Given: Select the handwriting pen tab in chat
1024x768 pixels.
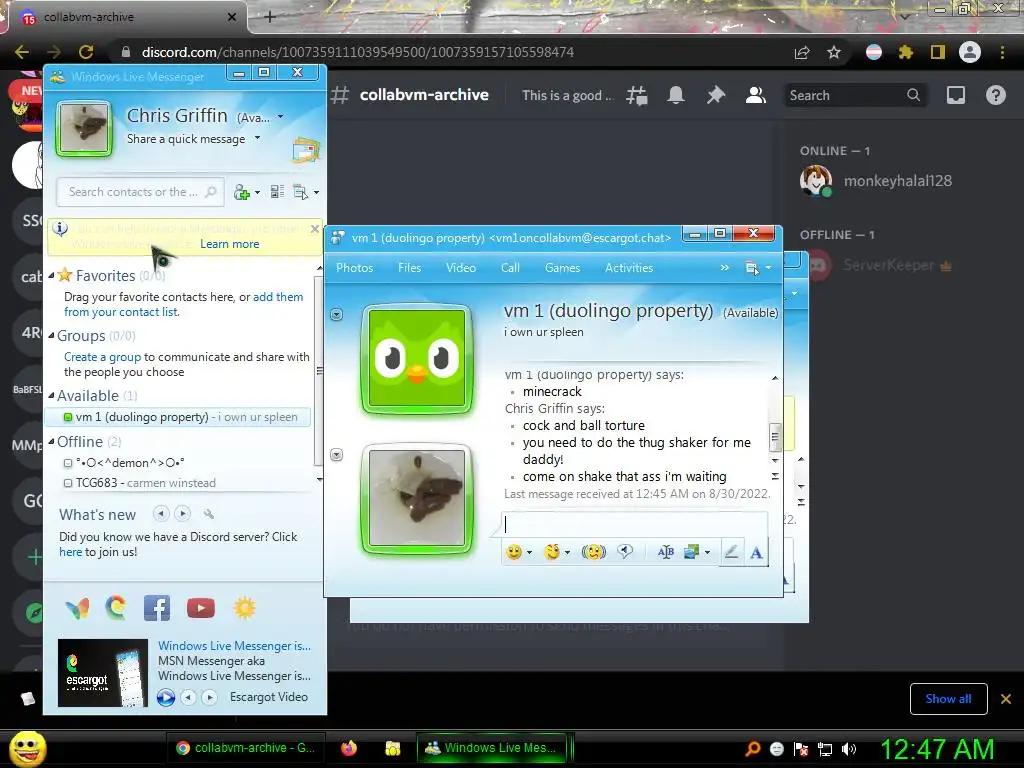Looking at the screenshot, I should point(731,552).
